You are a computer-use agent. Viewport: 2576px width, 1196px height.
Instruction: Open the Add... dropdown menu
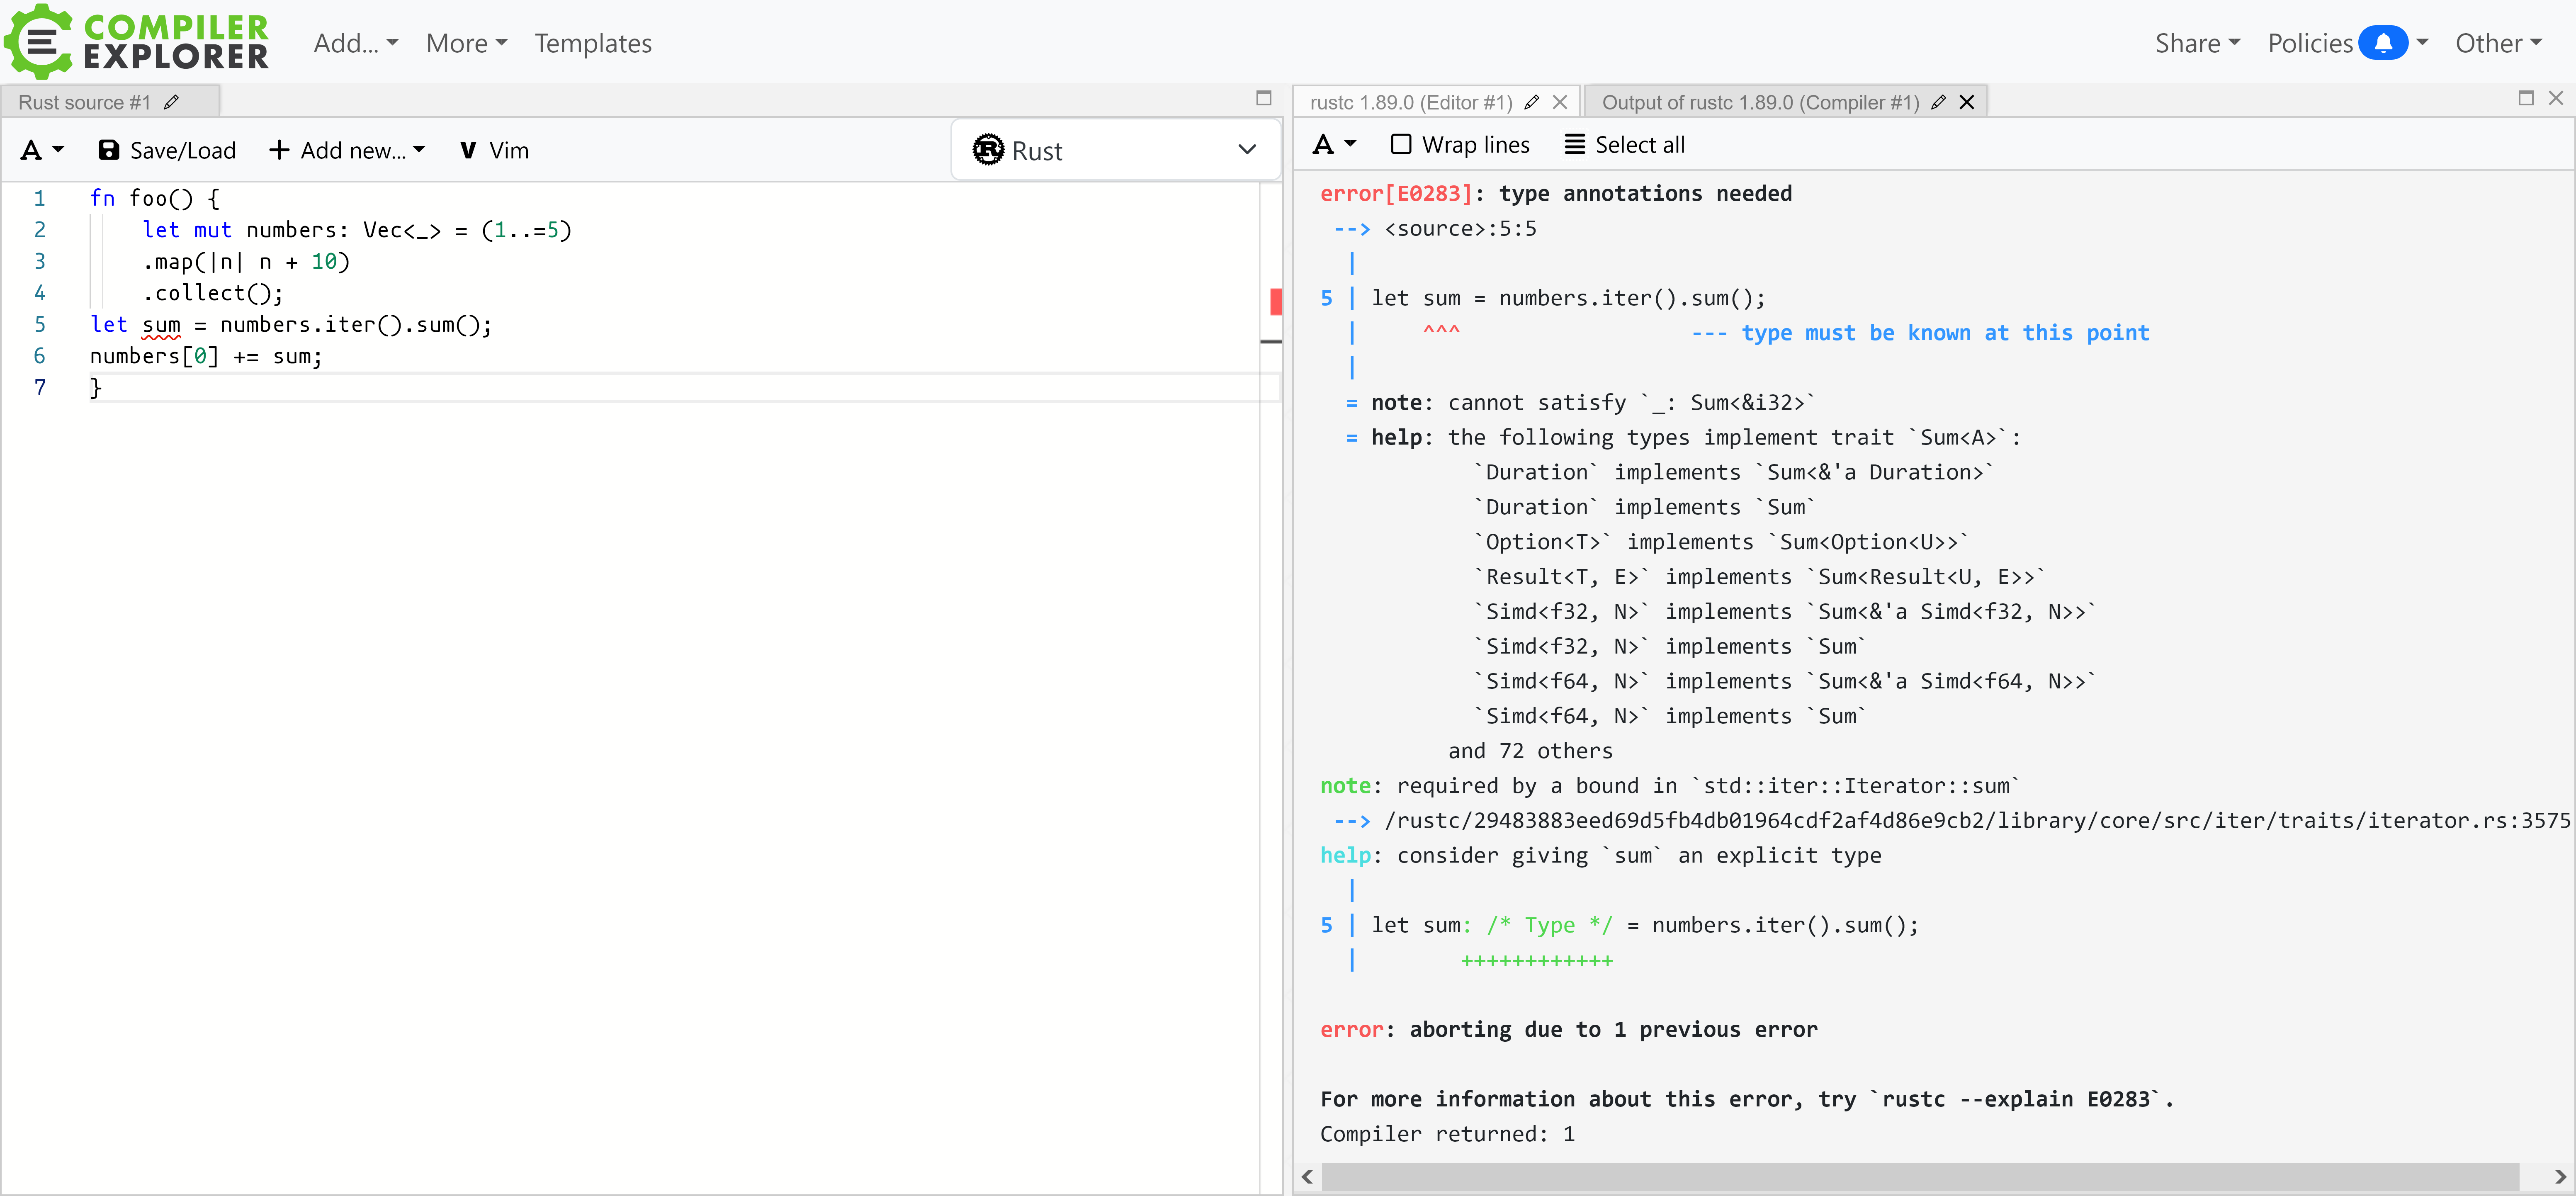click(355, 43)
